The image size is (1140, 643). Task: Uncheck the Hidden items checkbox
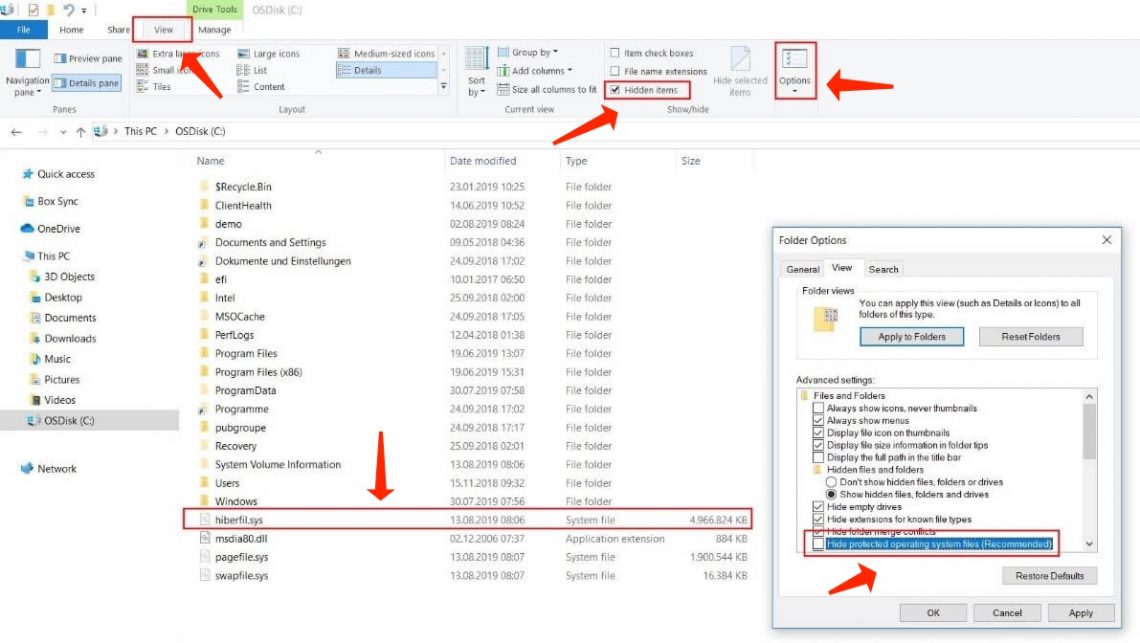coord(616,90)
